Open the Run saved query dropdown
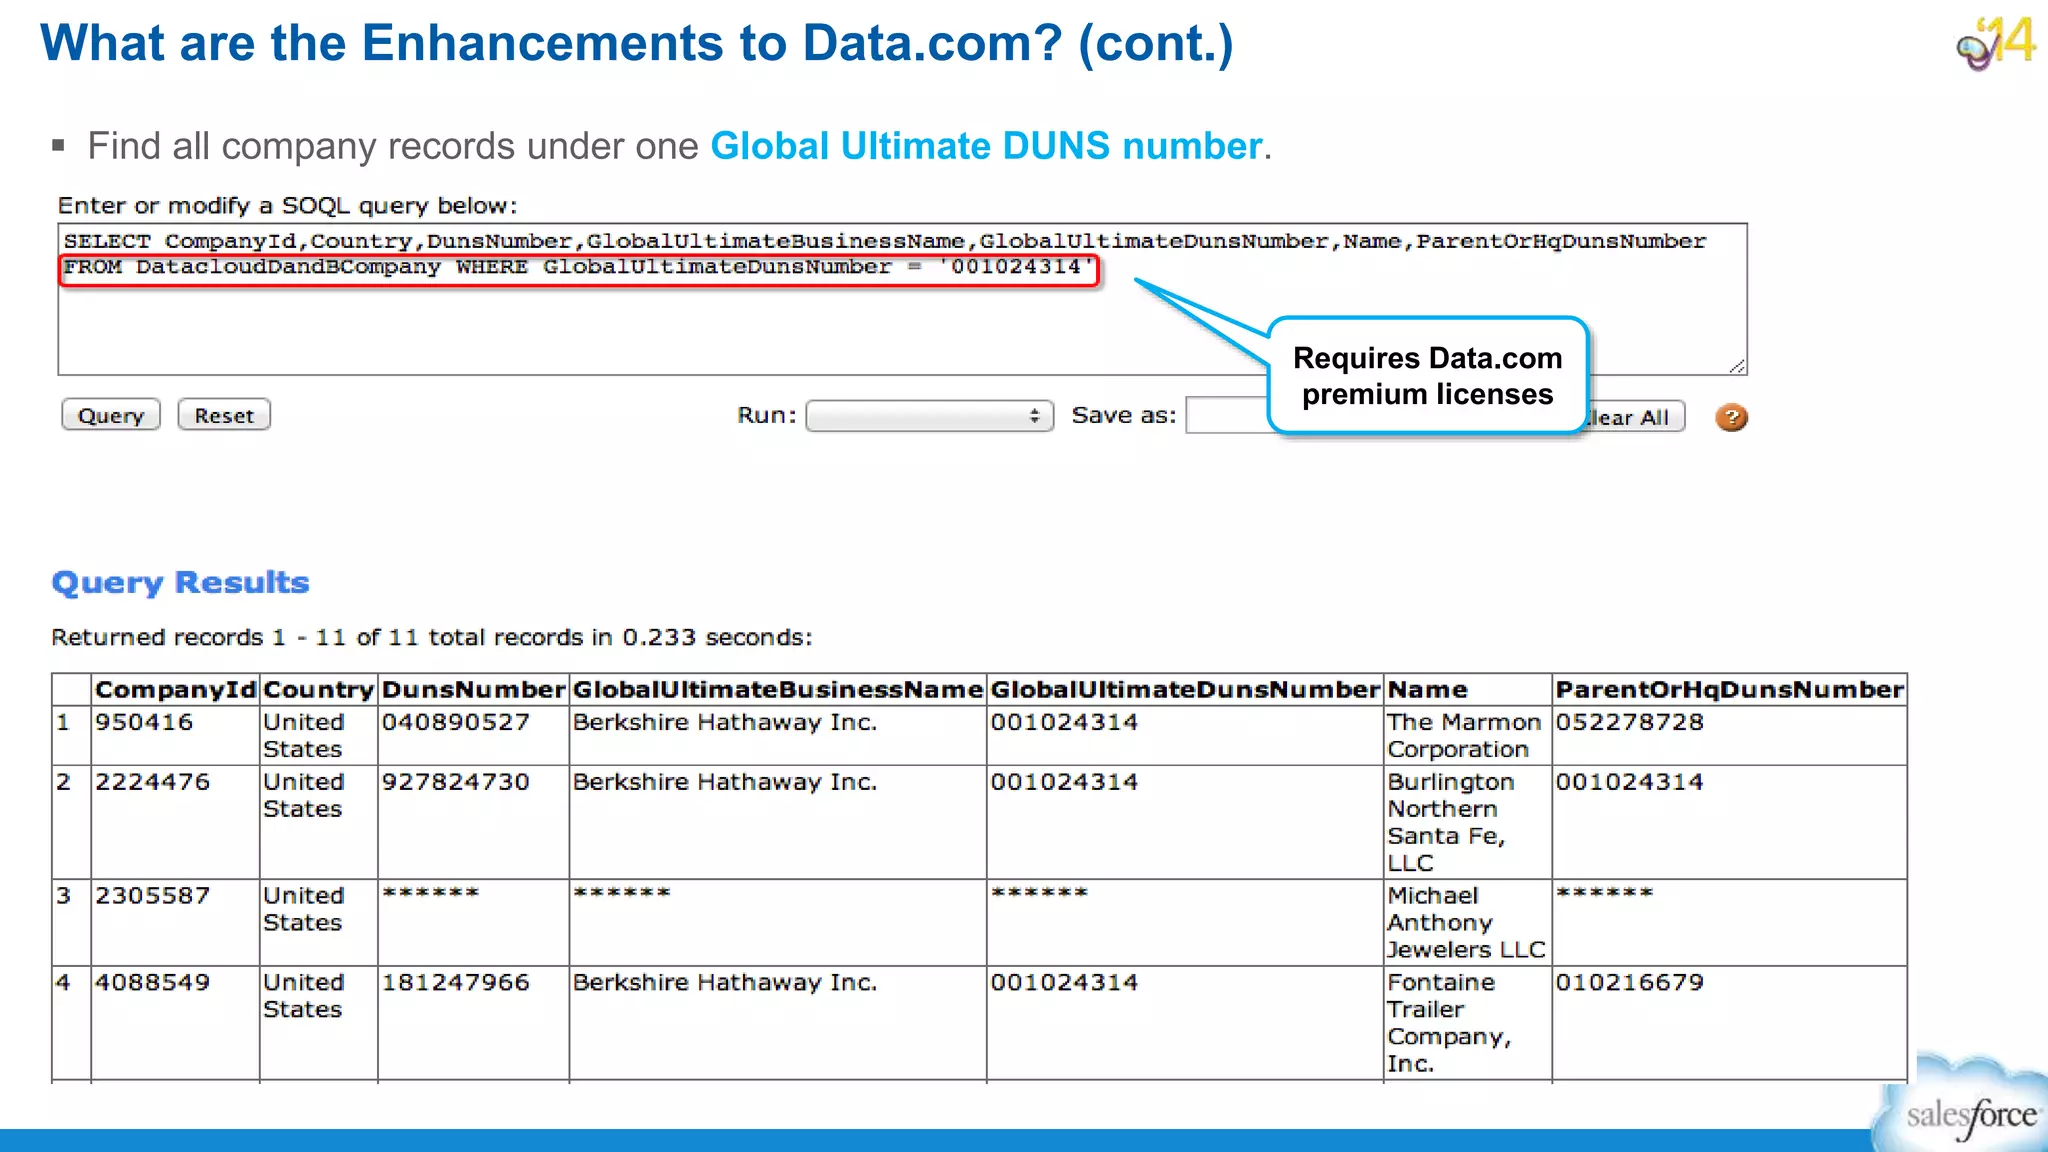The image size is (2048, 1152). point(930,416)
